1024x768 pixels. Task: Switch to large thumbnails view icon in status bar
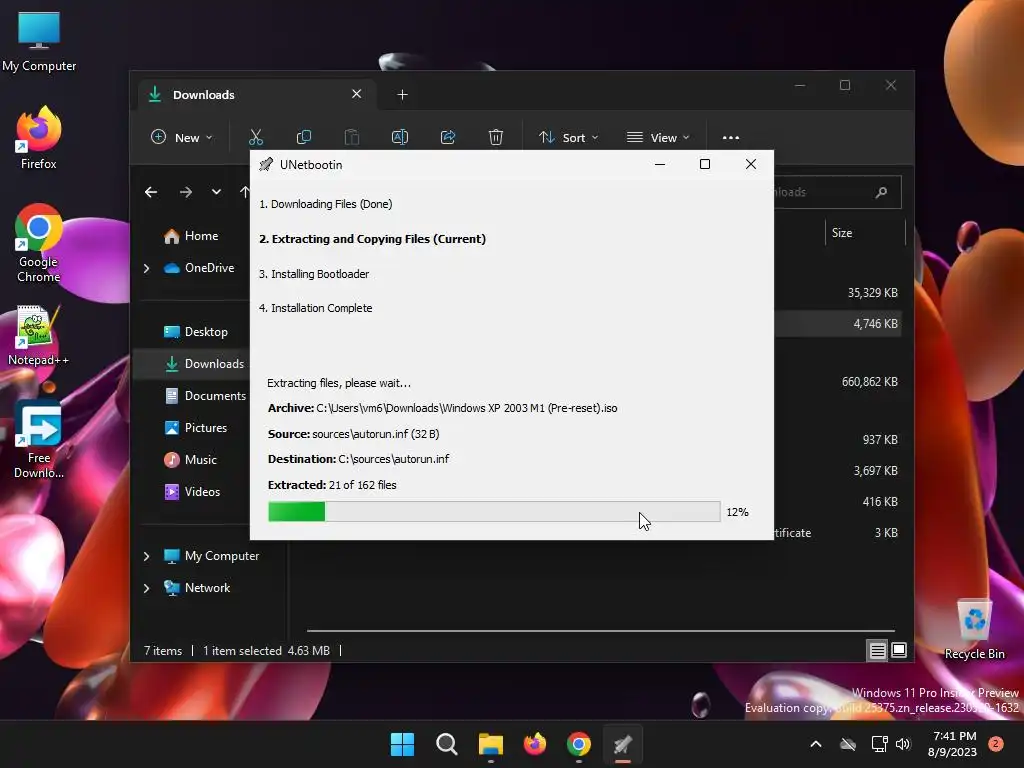click(899, 650)
